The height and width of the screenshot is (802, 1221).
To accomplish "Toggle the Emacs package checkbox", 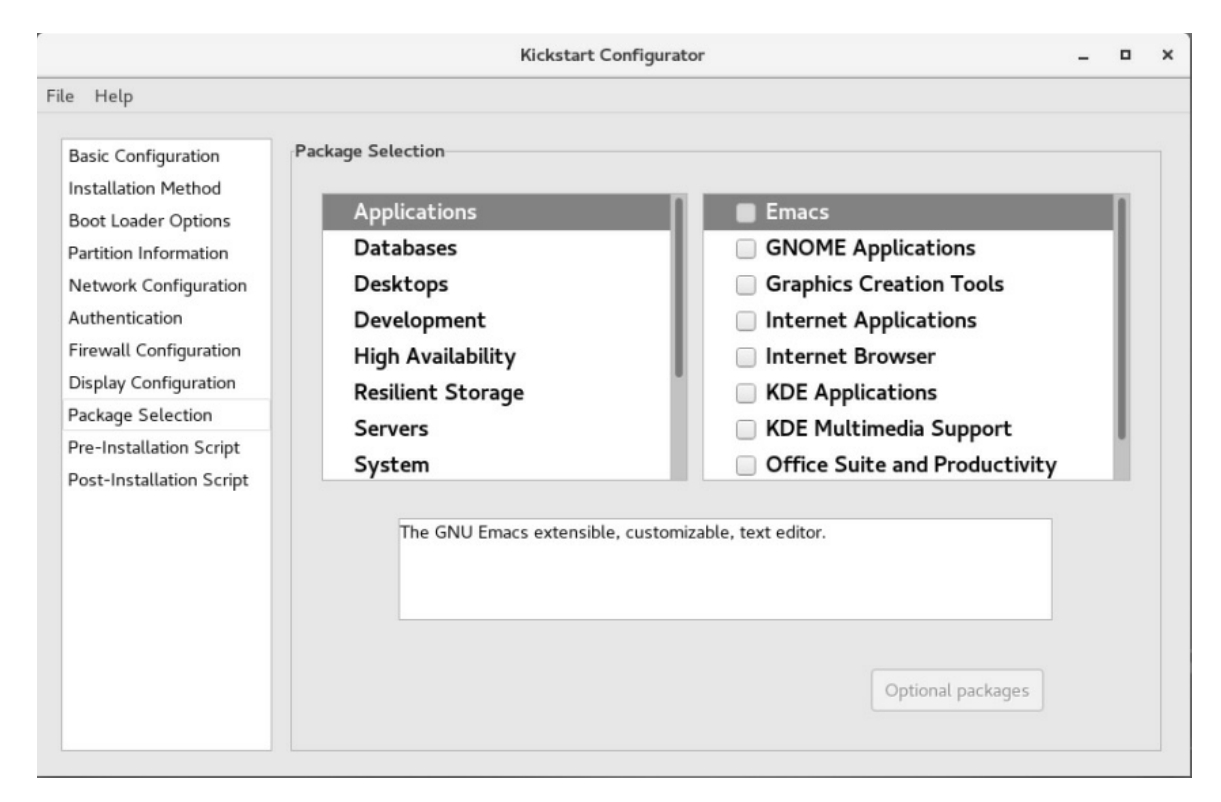I will [745, 212].
